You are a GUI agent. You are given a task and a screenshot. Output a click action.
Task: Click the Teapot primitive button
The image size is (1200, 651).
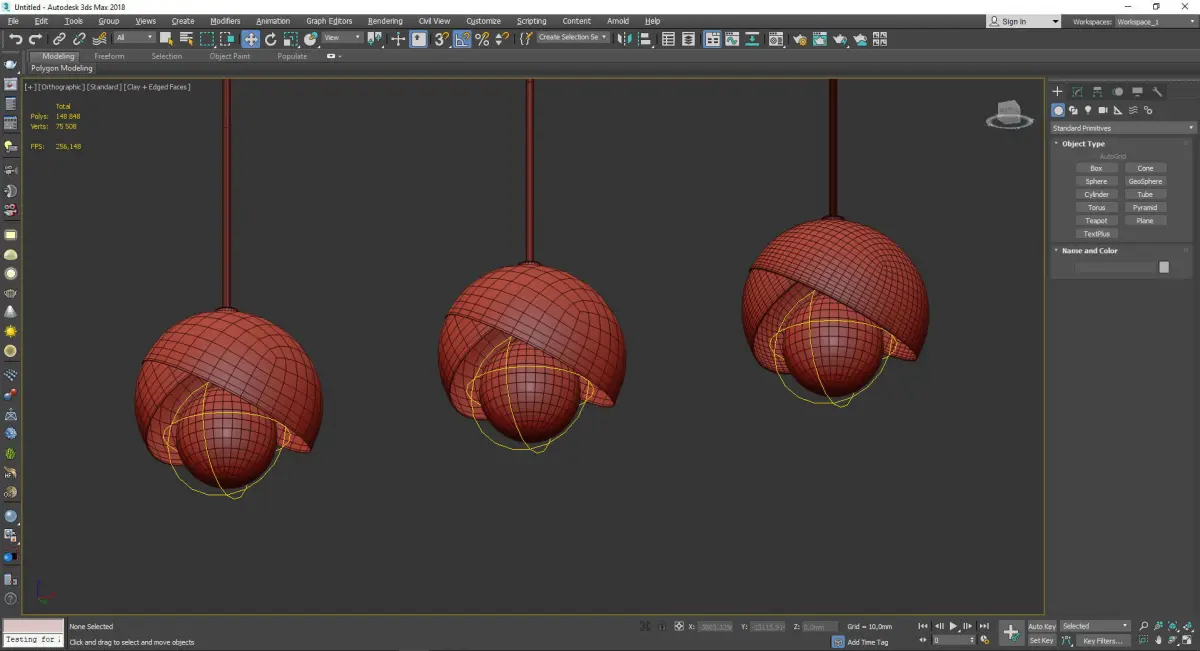[1096, 220]
